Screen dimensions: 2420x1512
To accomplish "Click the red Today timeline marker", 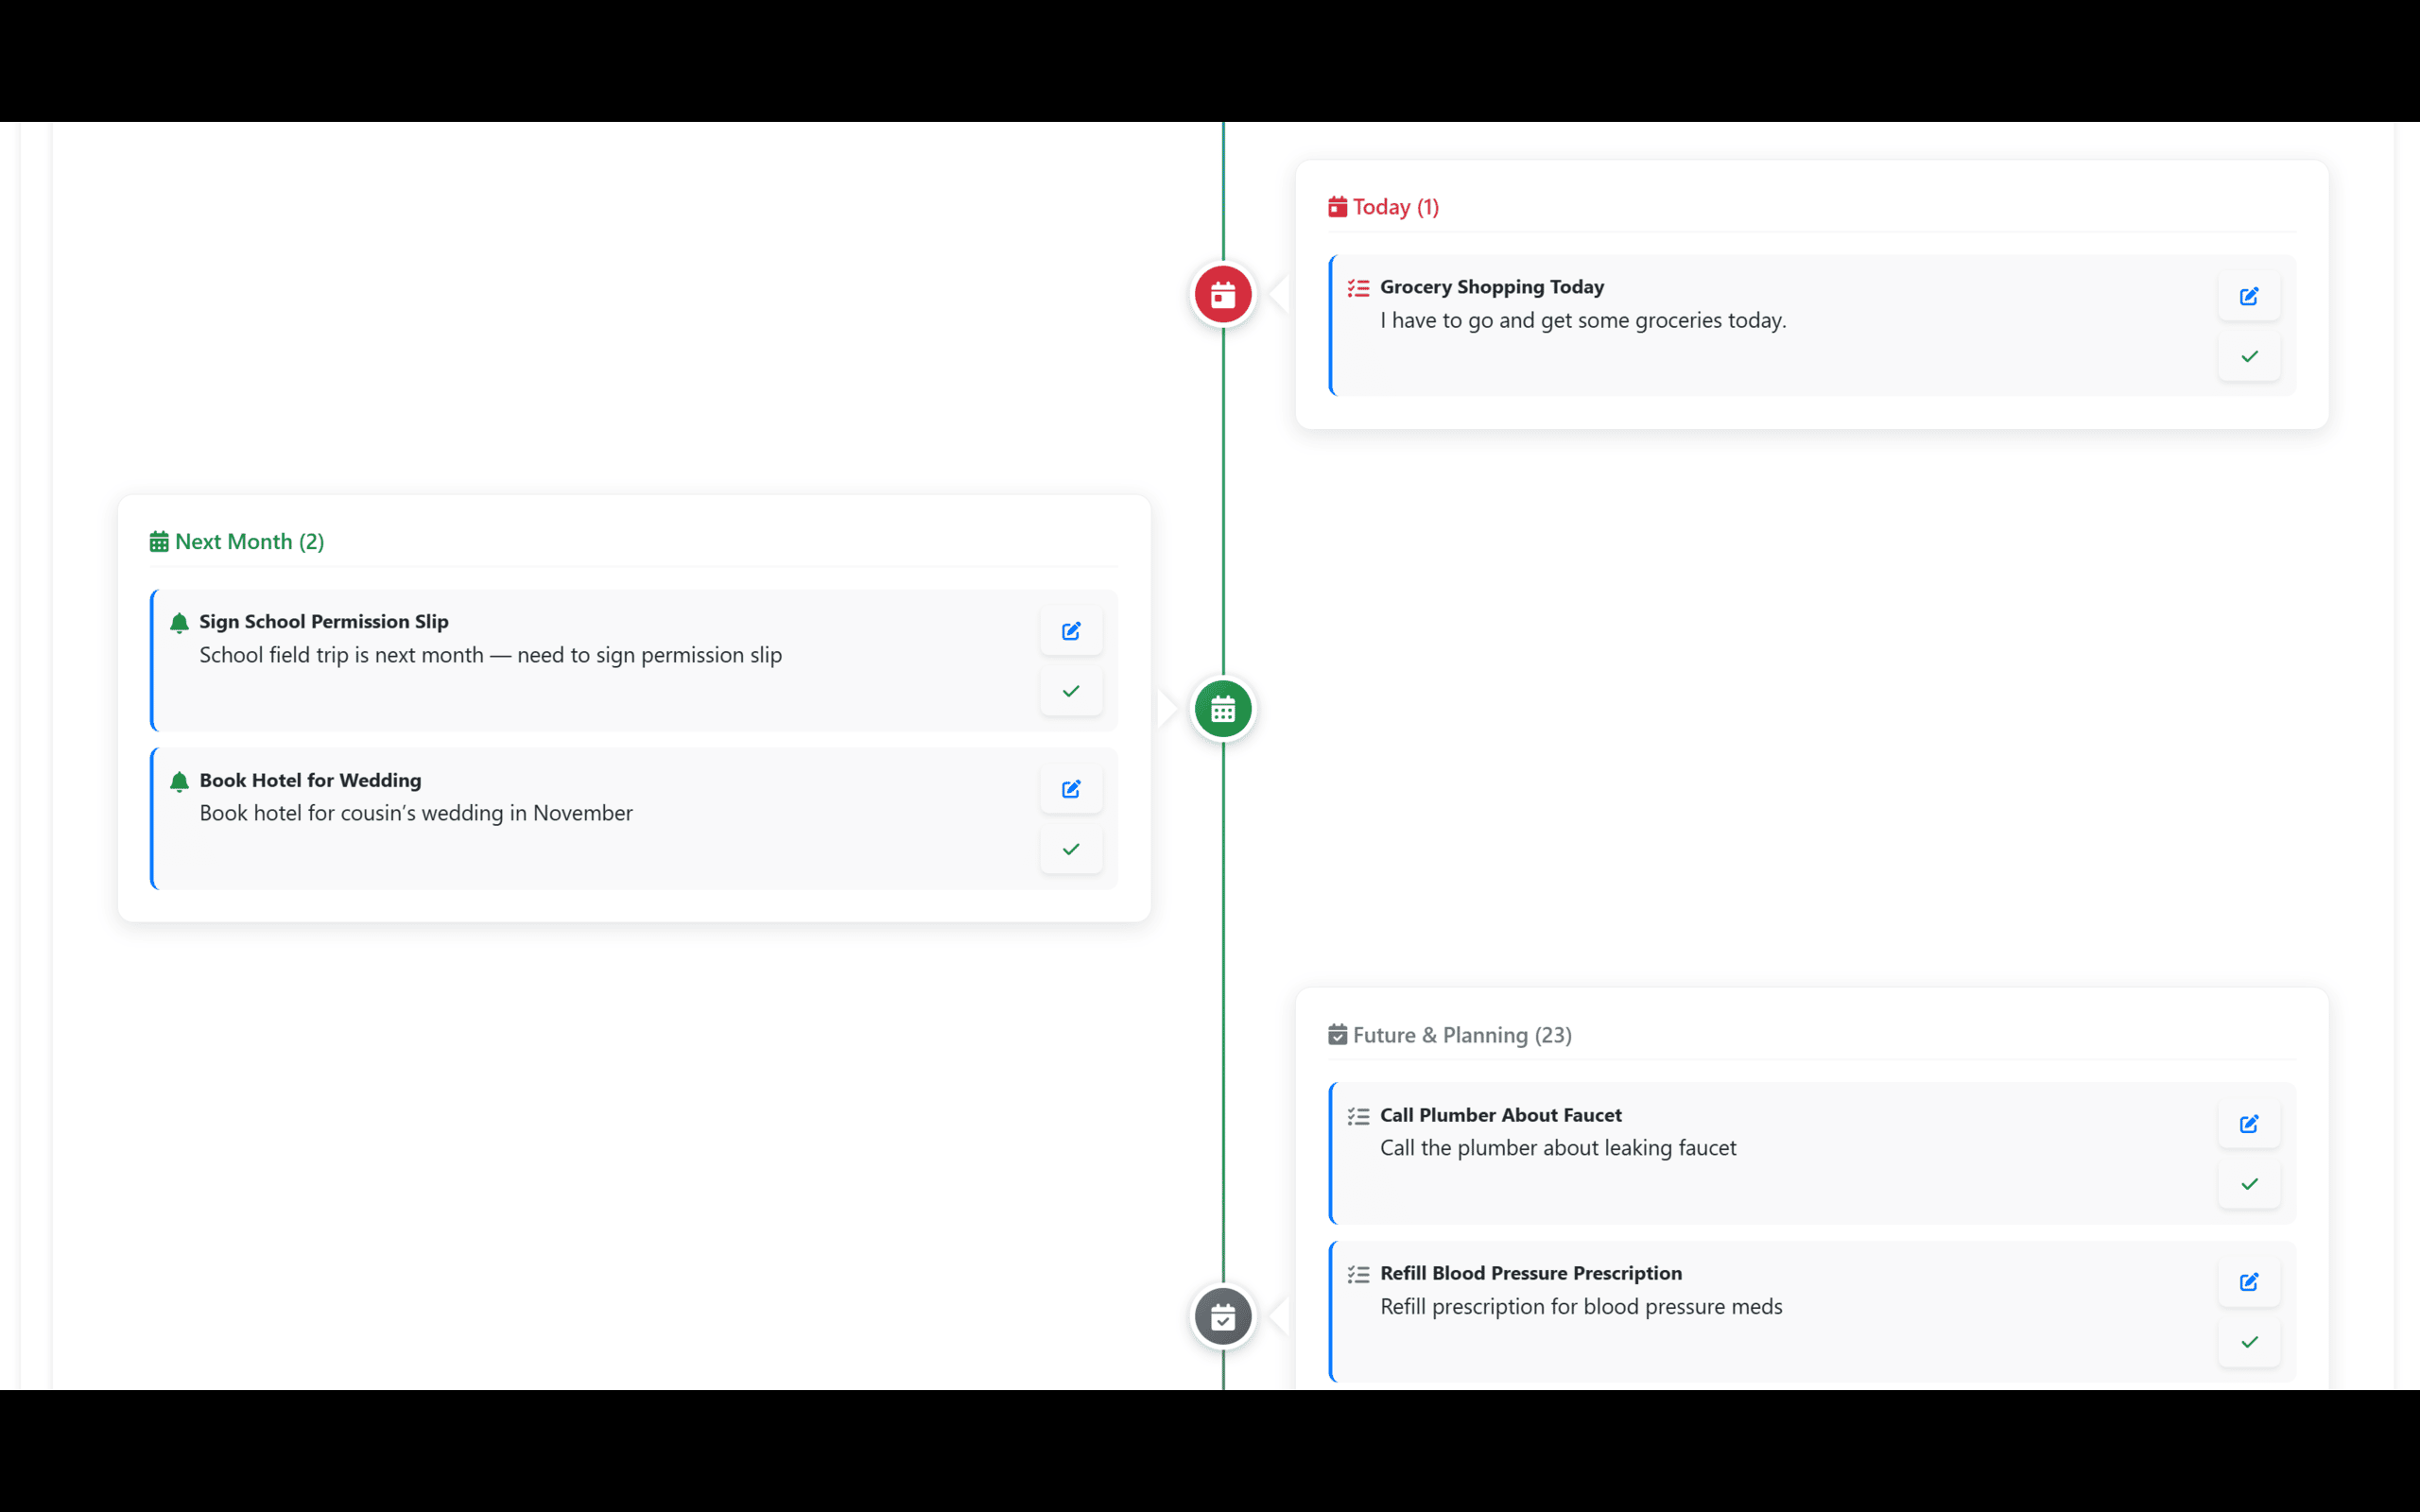I will pyautogui.click(x=1222, y=295).
